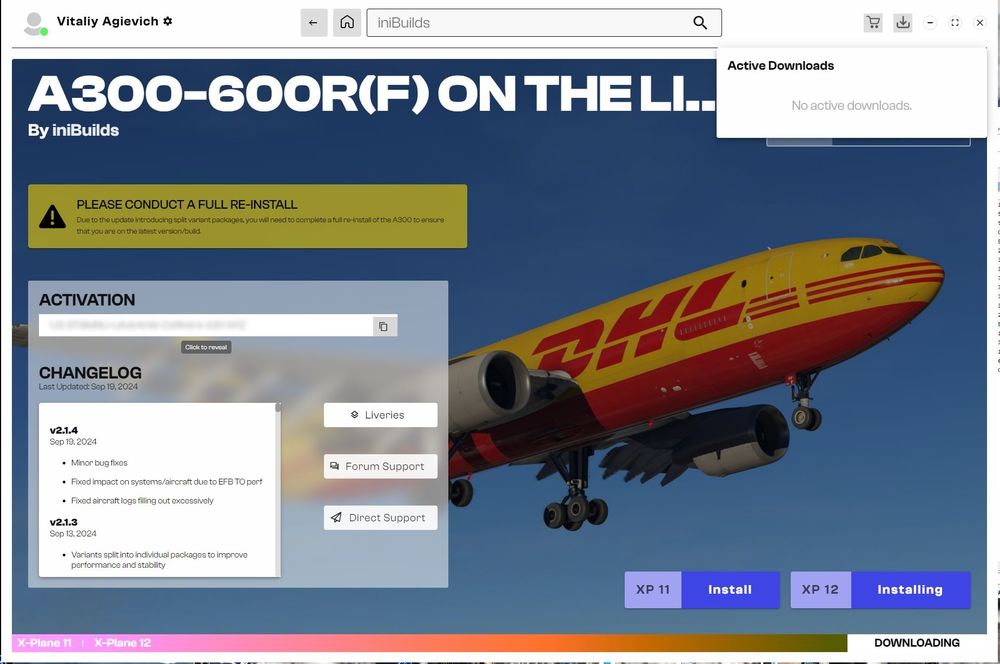Select the X-Plane 11 footer link
This screenshot has height=664, width=1000.
click(44, 643)
